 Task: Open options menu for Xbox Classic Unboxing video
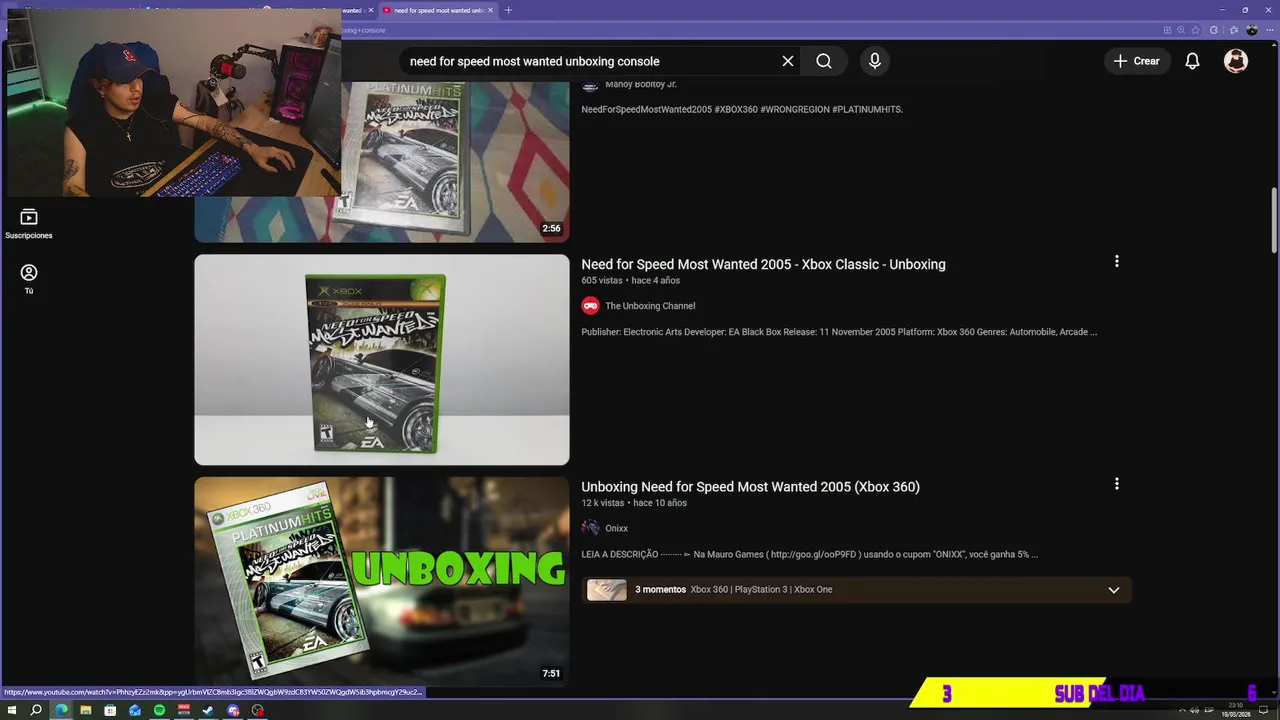[x=1116, y=262]
